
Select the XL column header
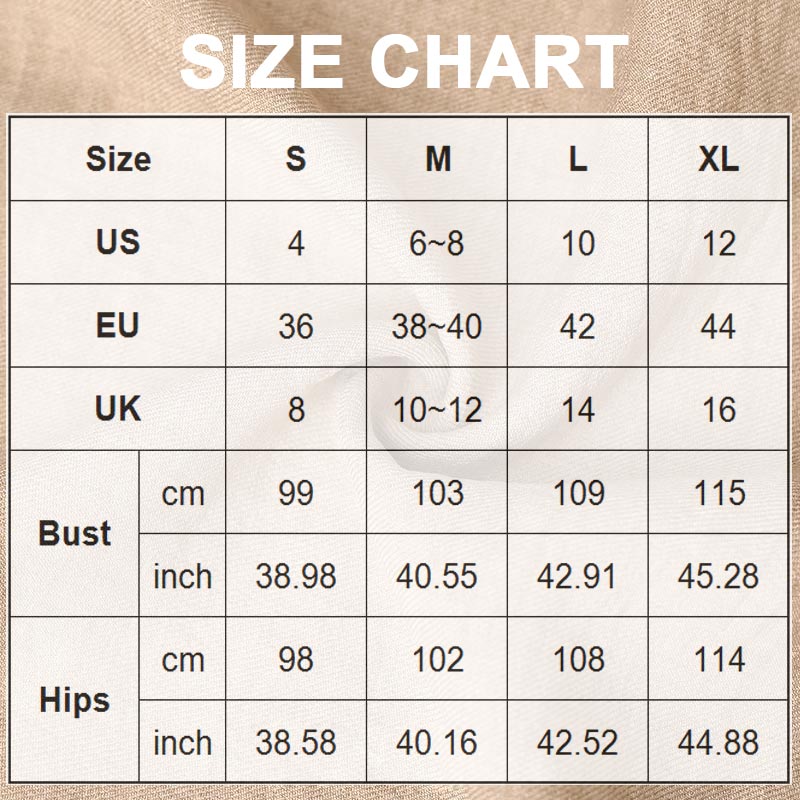(x=718, y=159)
